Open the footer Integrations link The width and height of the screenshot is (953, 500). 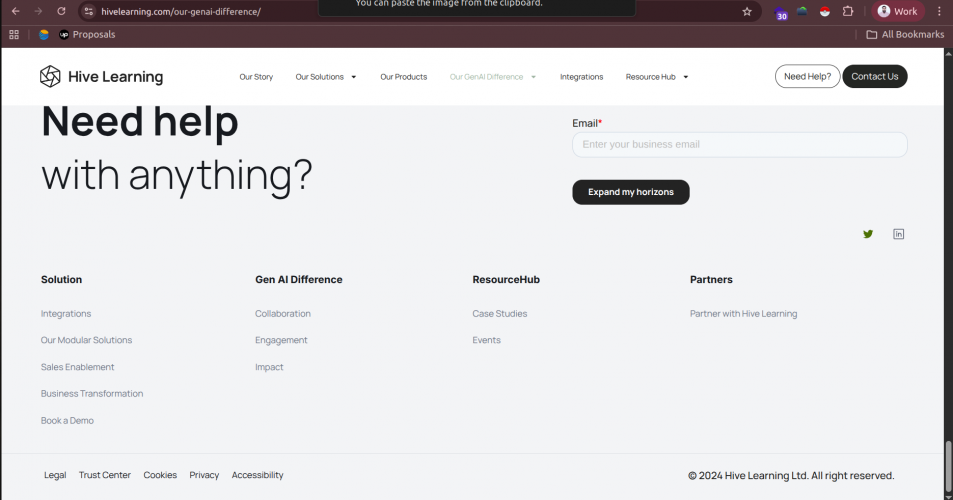pos(66,313)
